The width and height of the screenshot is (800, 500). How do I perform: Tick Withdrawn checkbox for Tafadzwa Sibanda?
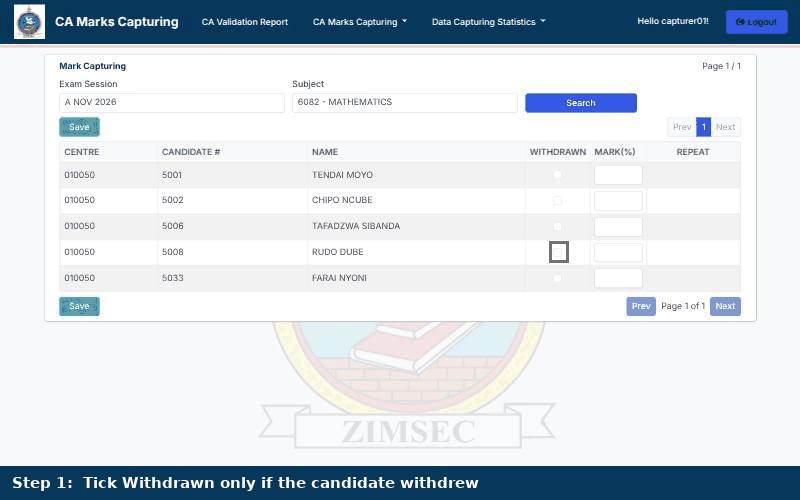[x=557, y=227]
